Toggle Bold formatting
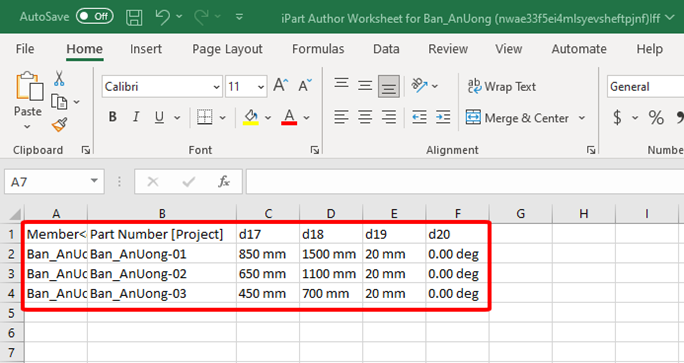The height and width of the screenshot is (363, 684). pyautogui.click(x=113, y=117)
